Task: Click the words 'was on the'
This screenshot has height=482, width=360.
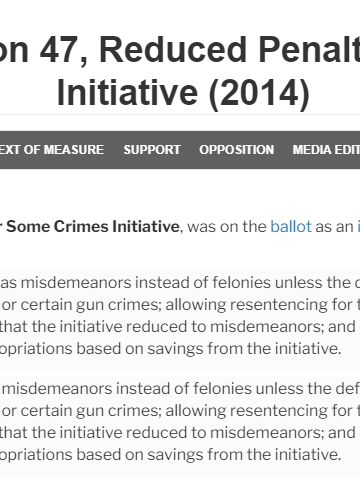Action: [227, 227]
